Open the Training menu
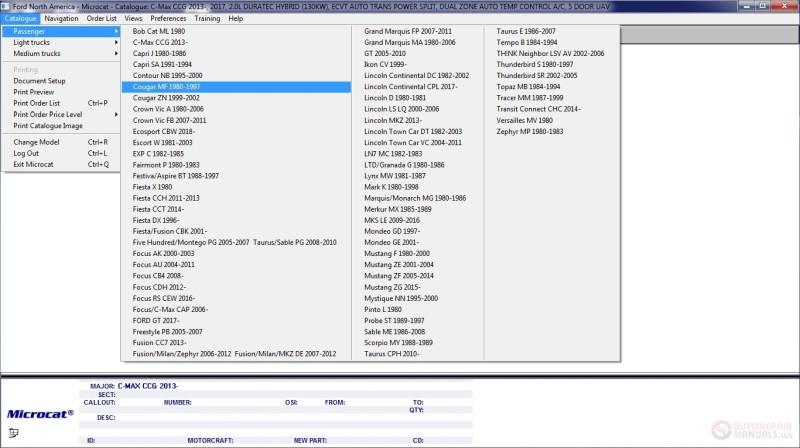The height and width of the screenshot is (448, 800). [x=207, y=18]
